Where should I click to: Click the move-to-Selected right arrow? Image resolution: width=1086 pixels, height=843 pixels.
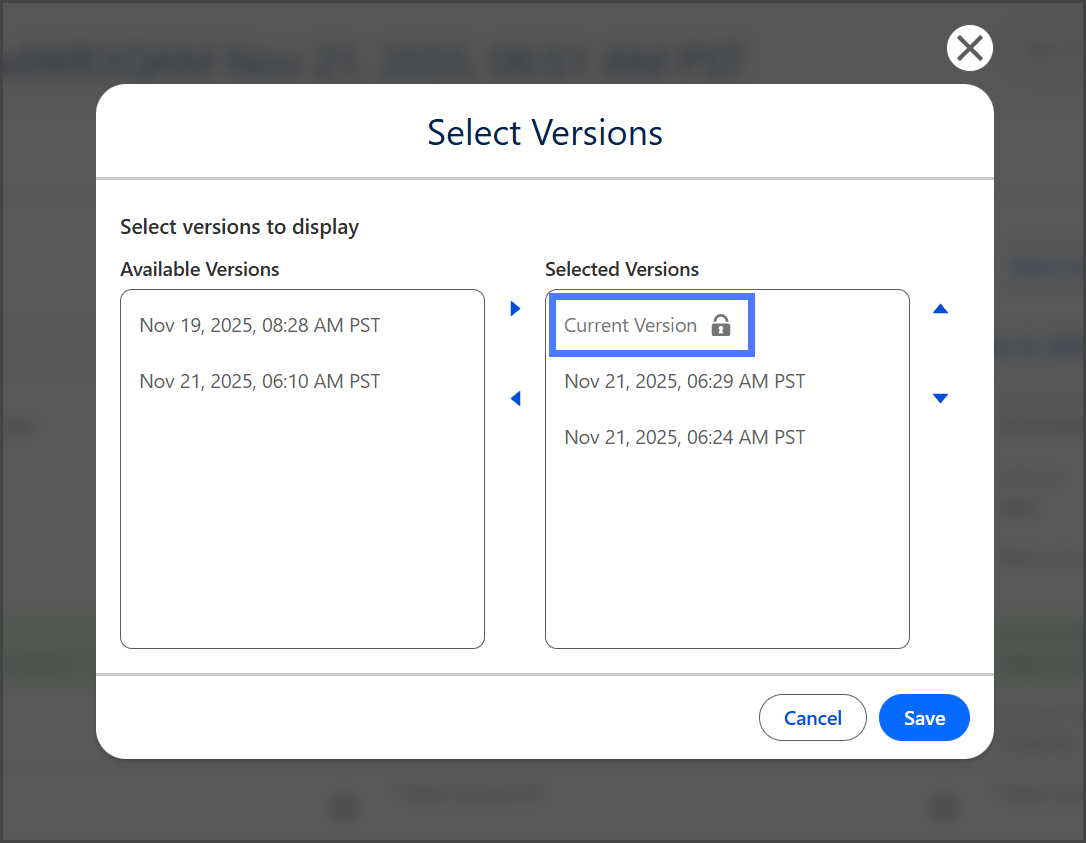pos(515,309)
